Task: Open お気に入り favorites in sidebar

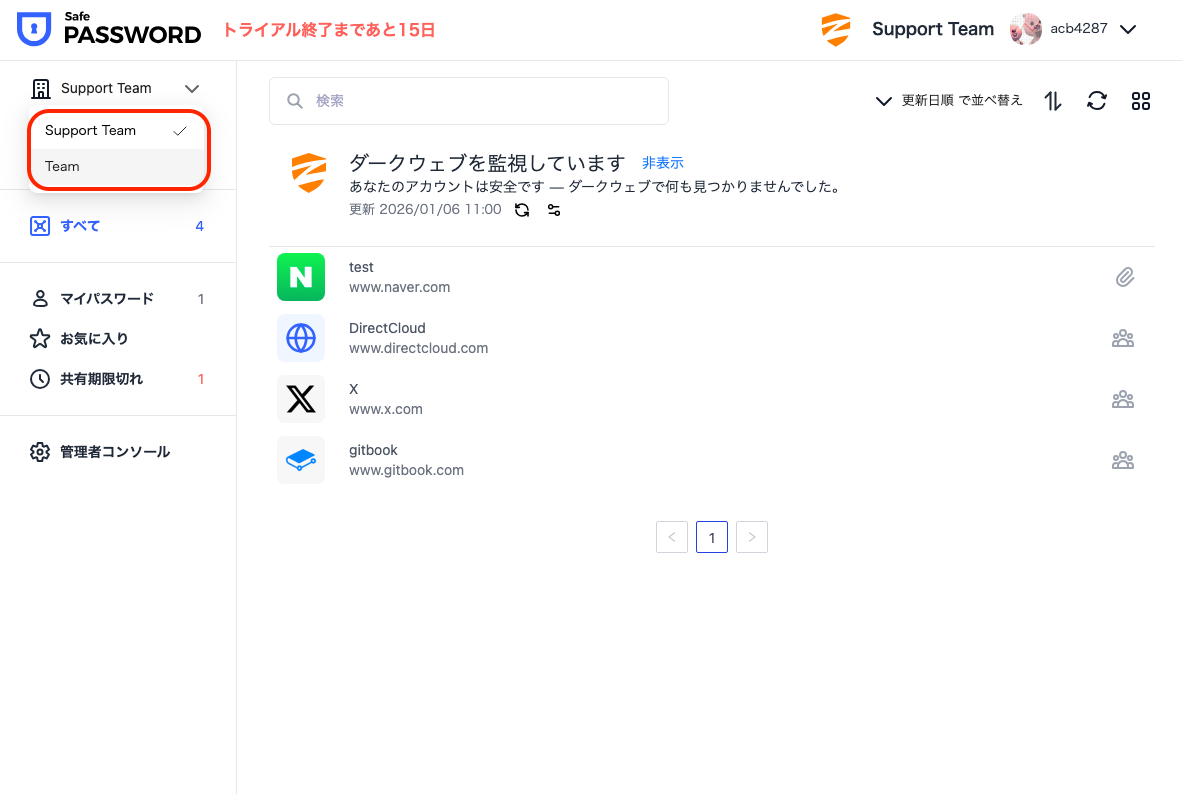Action: coord(94,339)
